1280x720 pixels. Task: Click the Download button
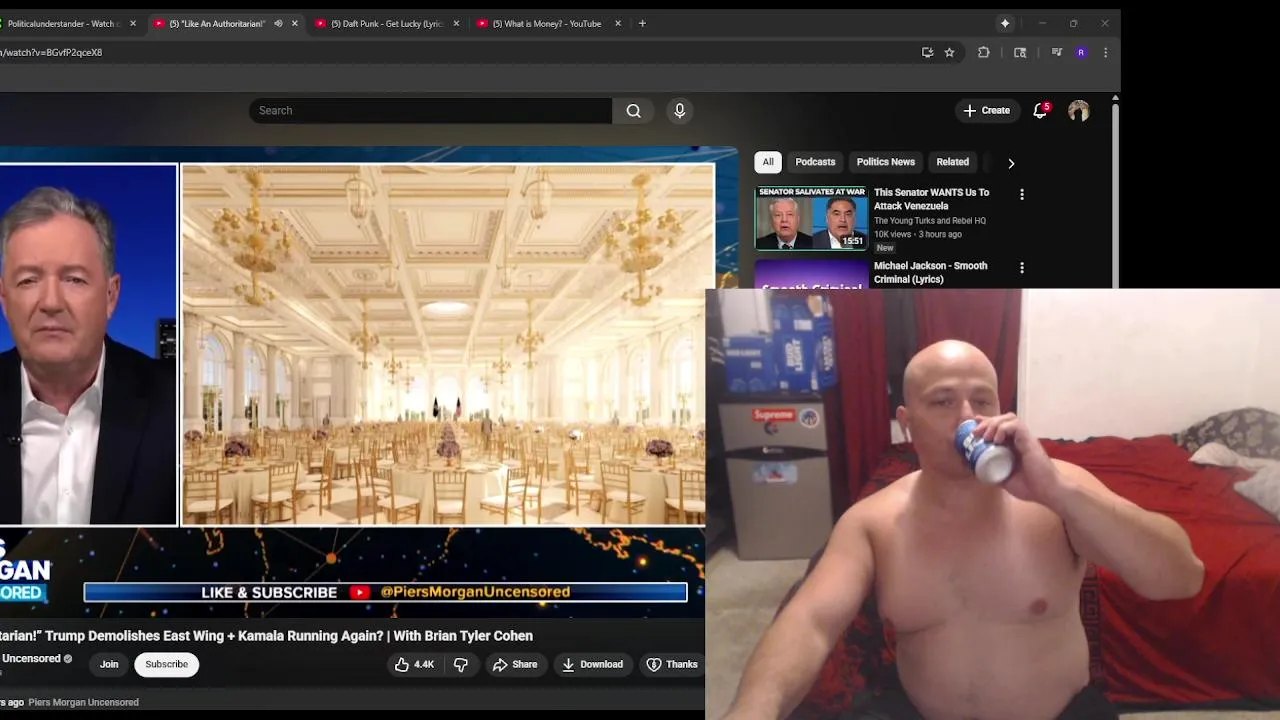593,664
